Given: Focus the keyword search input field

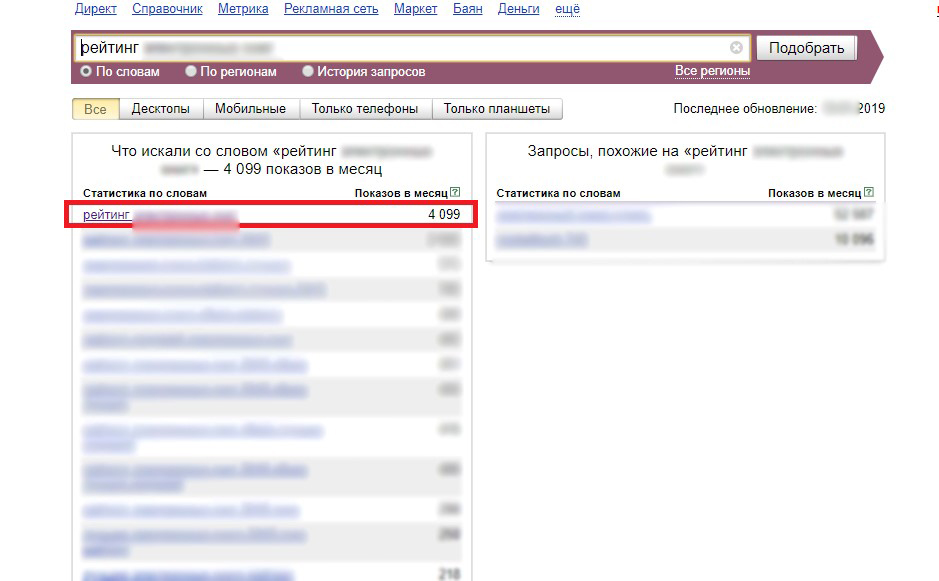Looking at the screenshot, I should pyautogui.click(x=400, y=48).
